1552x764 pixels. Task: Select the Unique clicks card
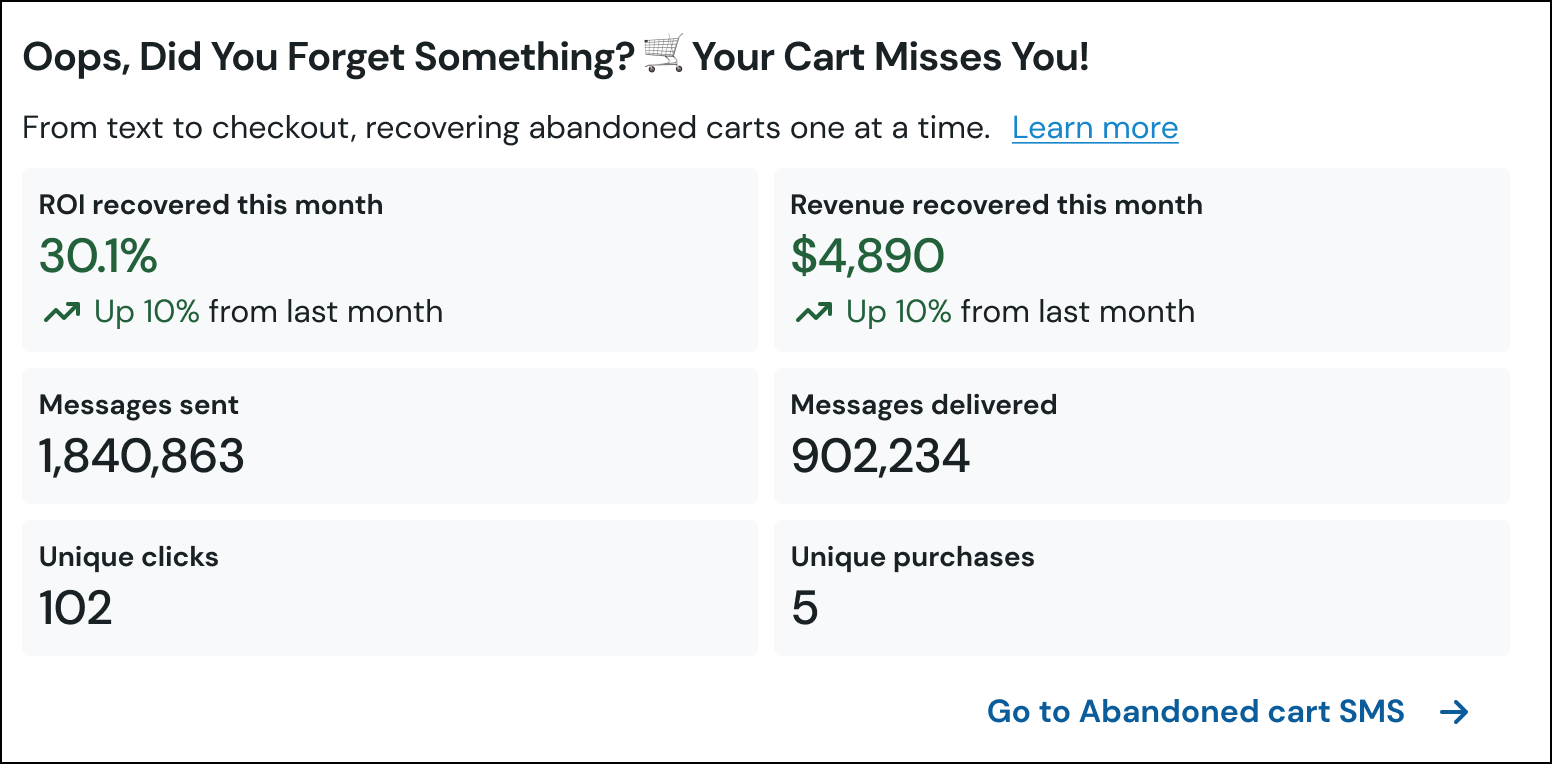coord(389,586)
